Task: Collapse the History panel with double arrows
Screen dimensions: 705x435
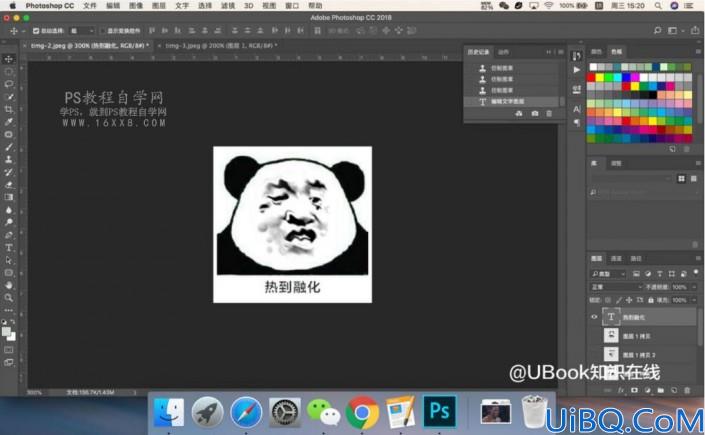Action: click(549, 52)
